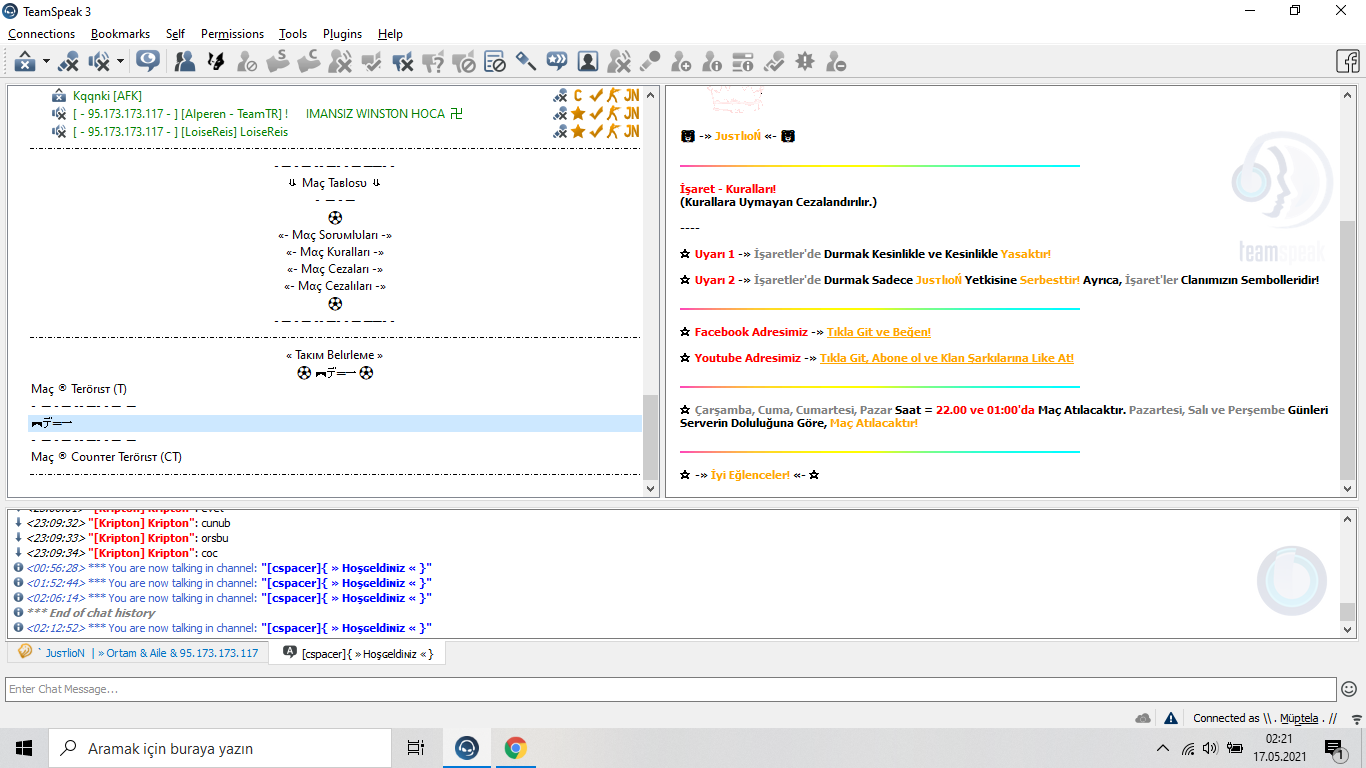Click the hand icon marked with S
The image size is (1366, 768).
[278, 62]
